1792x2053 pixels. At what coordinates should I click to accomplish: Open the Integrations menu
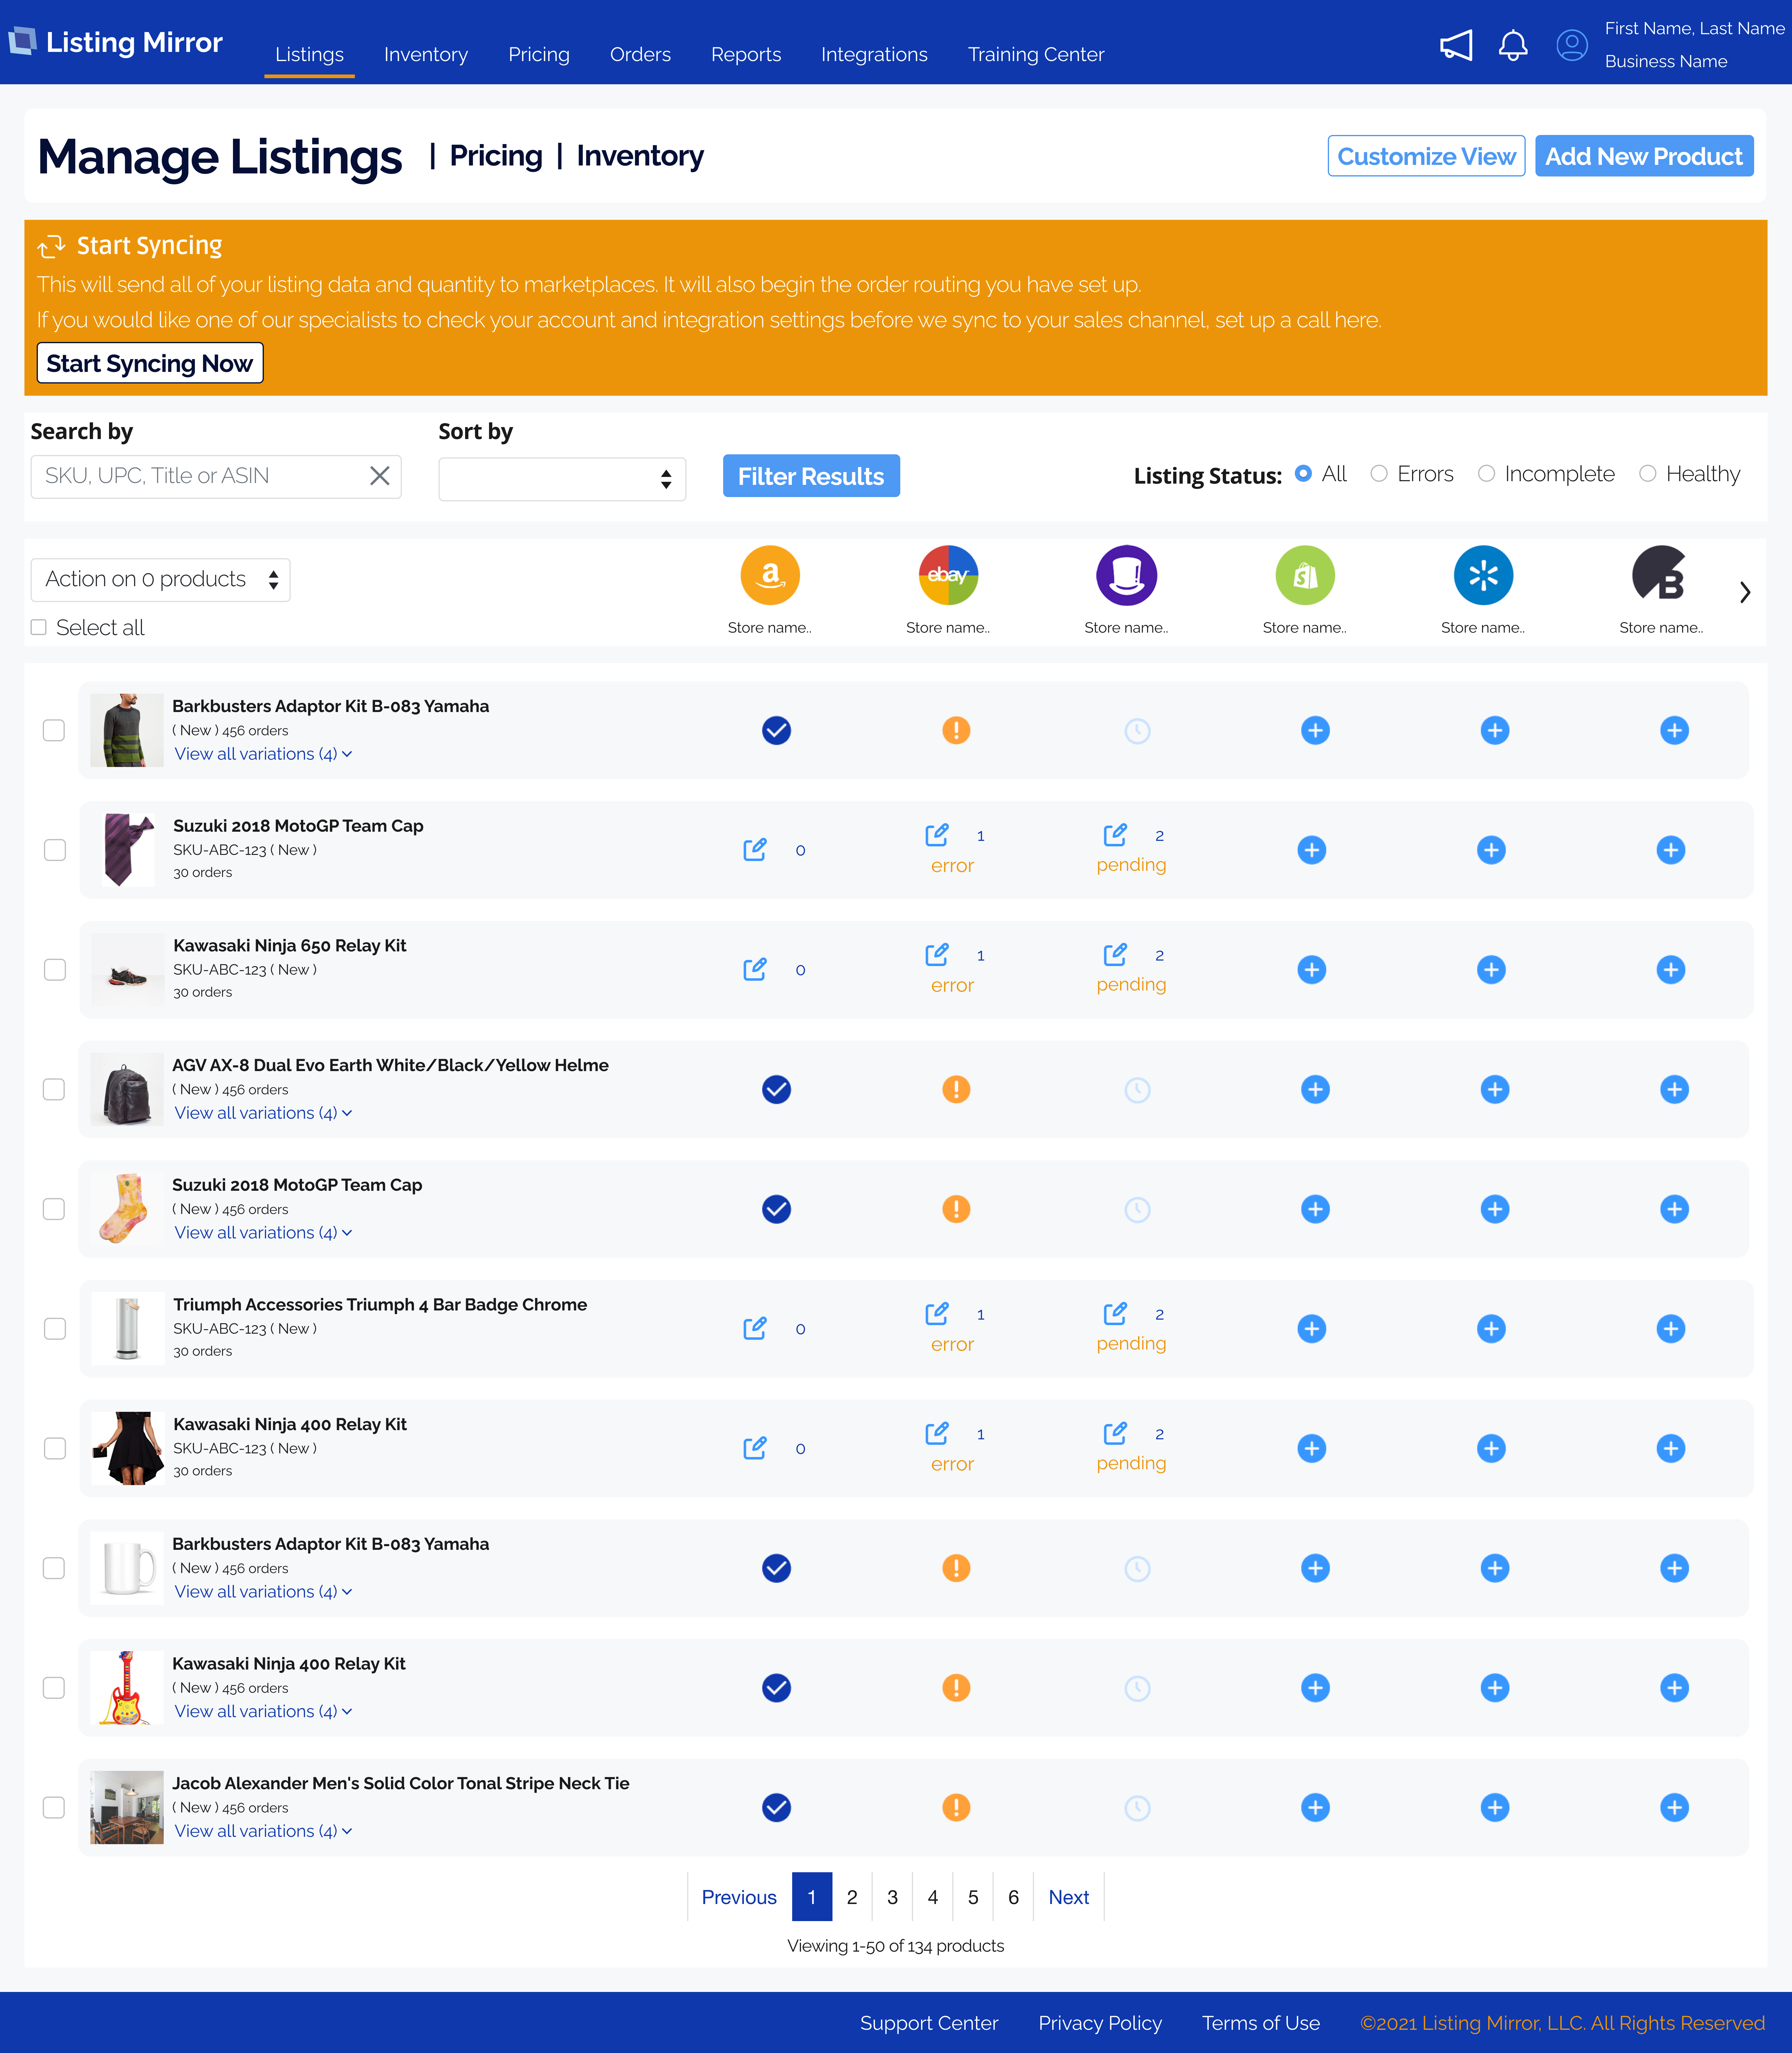click(874, 54)
